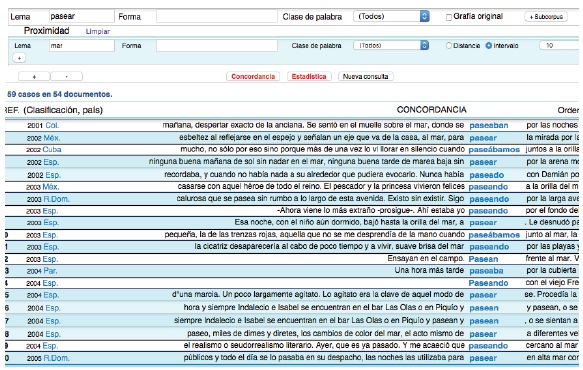
Task: Open the Méx. link in the 2002 row
Action: 52,138
